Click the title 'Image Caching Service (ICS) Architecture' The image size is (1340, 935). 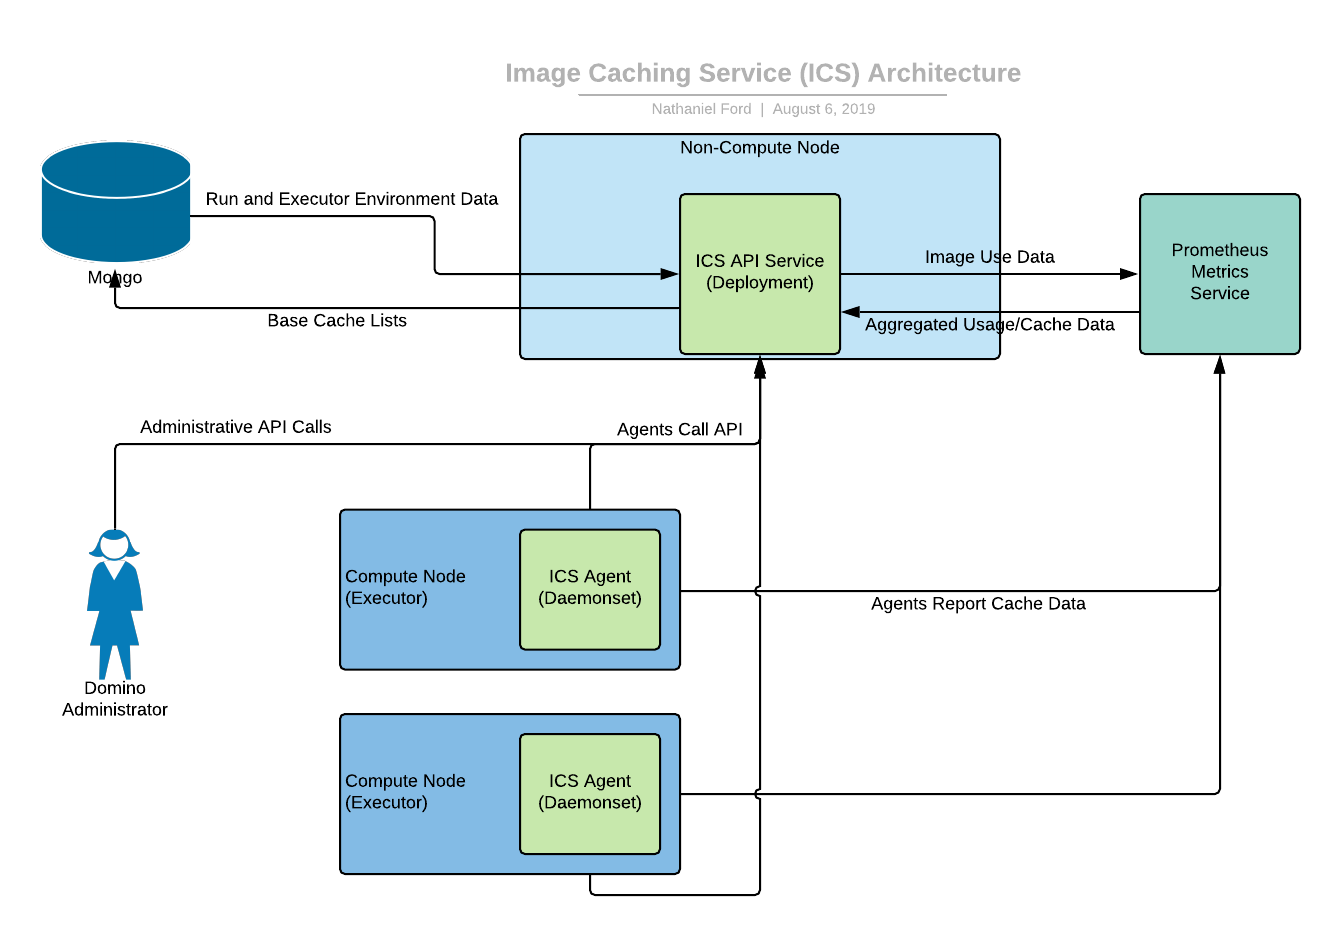(x=763, y=73)
